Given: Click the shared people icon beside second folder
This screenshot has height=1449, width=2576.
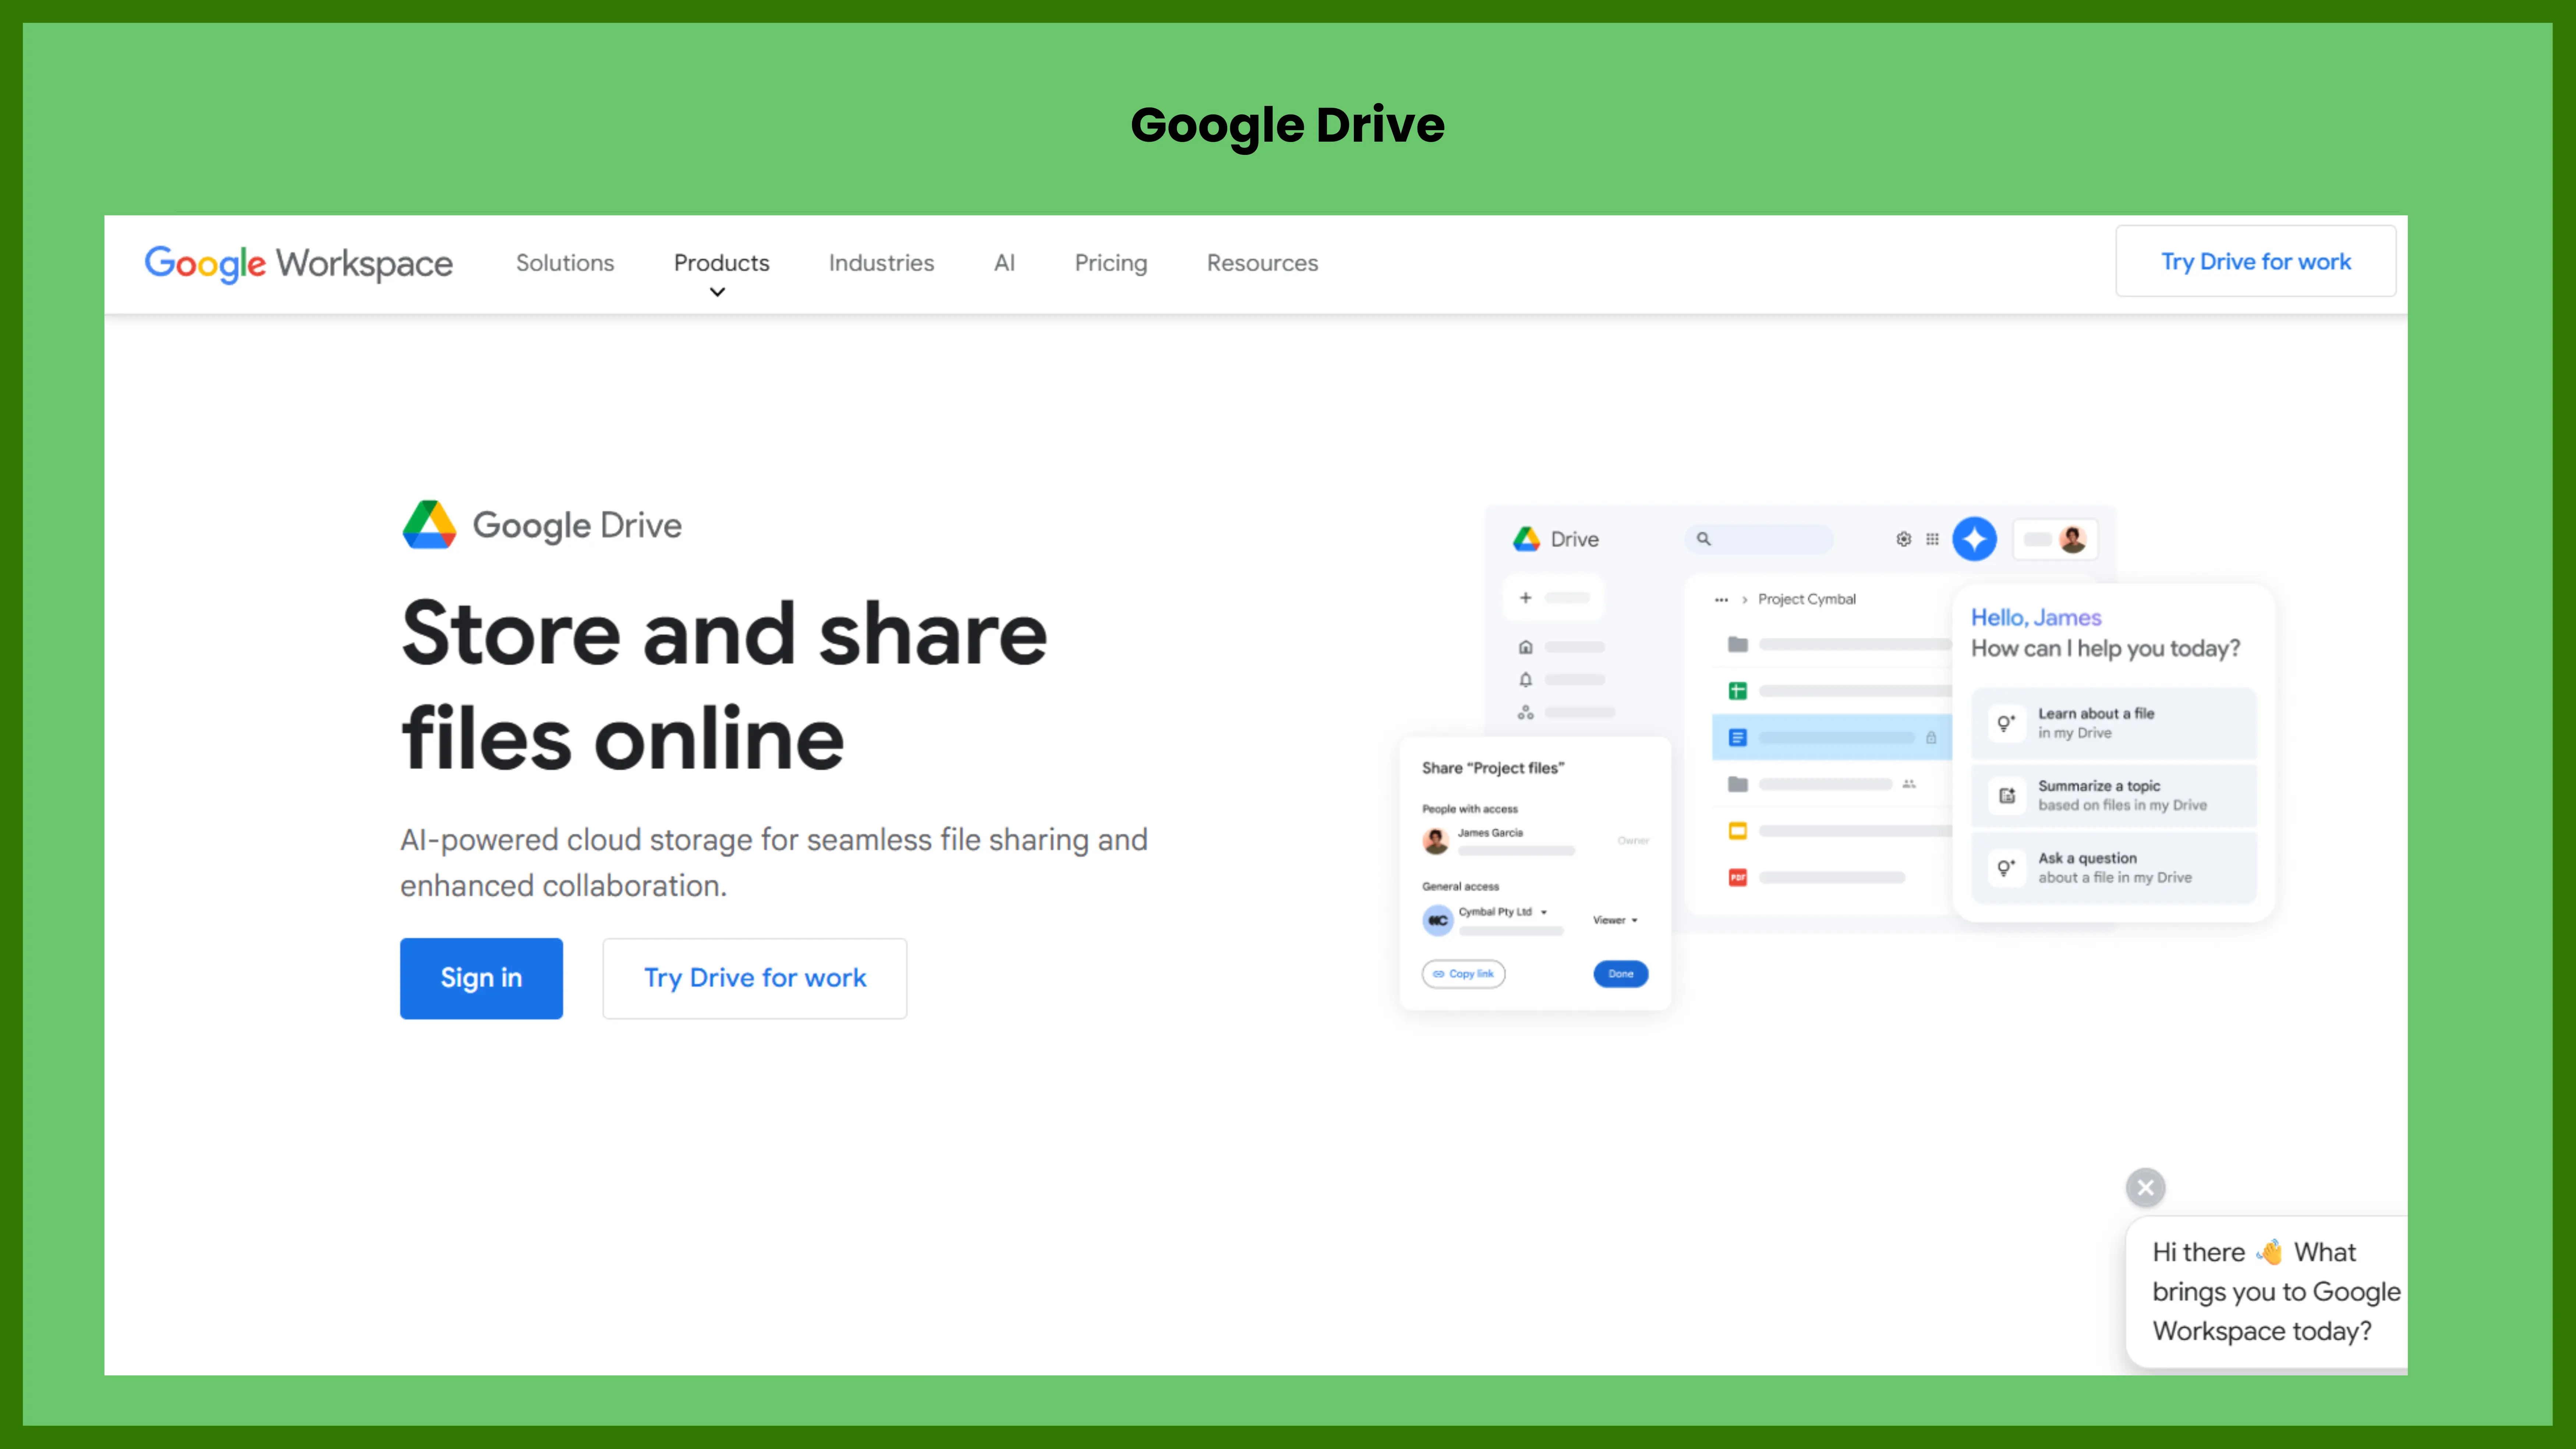Looking at the screenshot, I should coord(1909,784).
